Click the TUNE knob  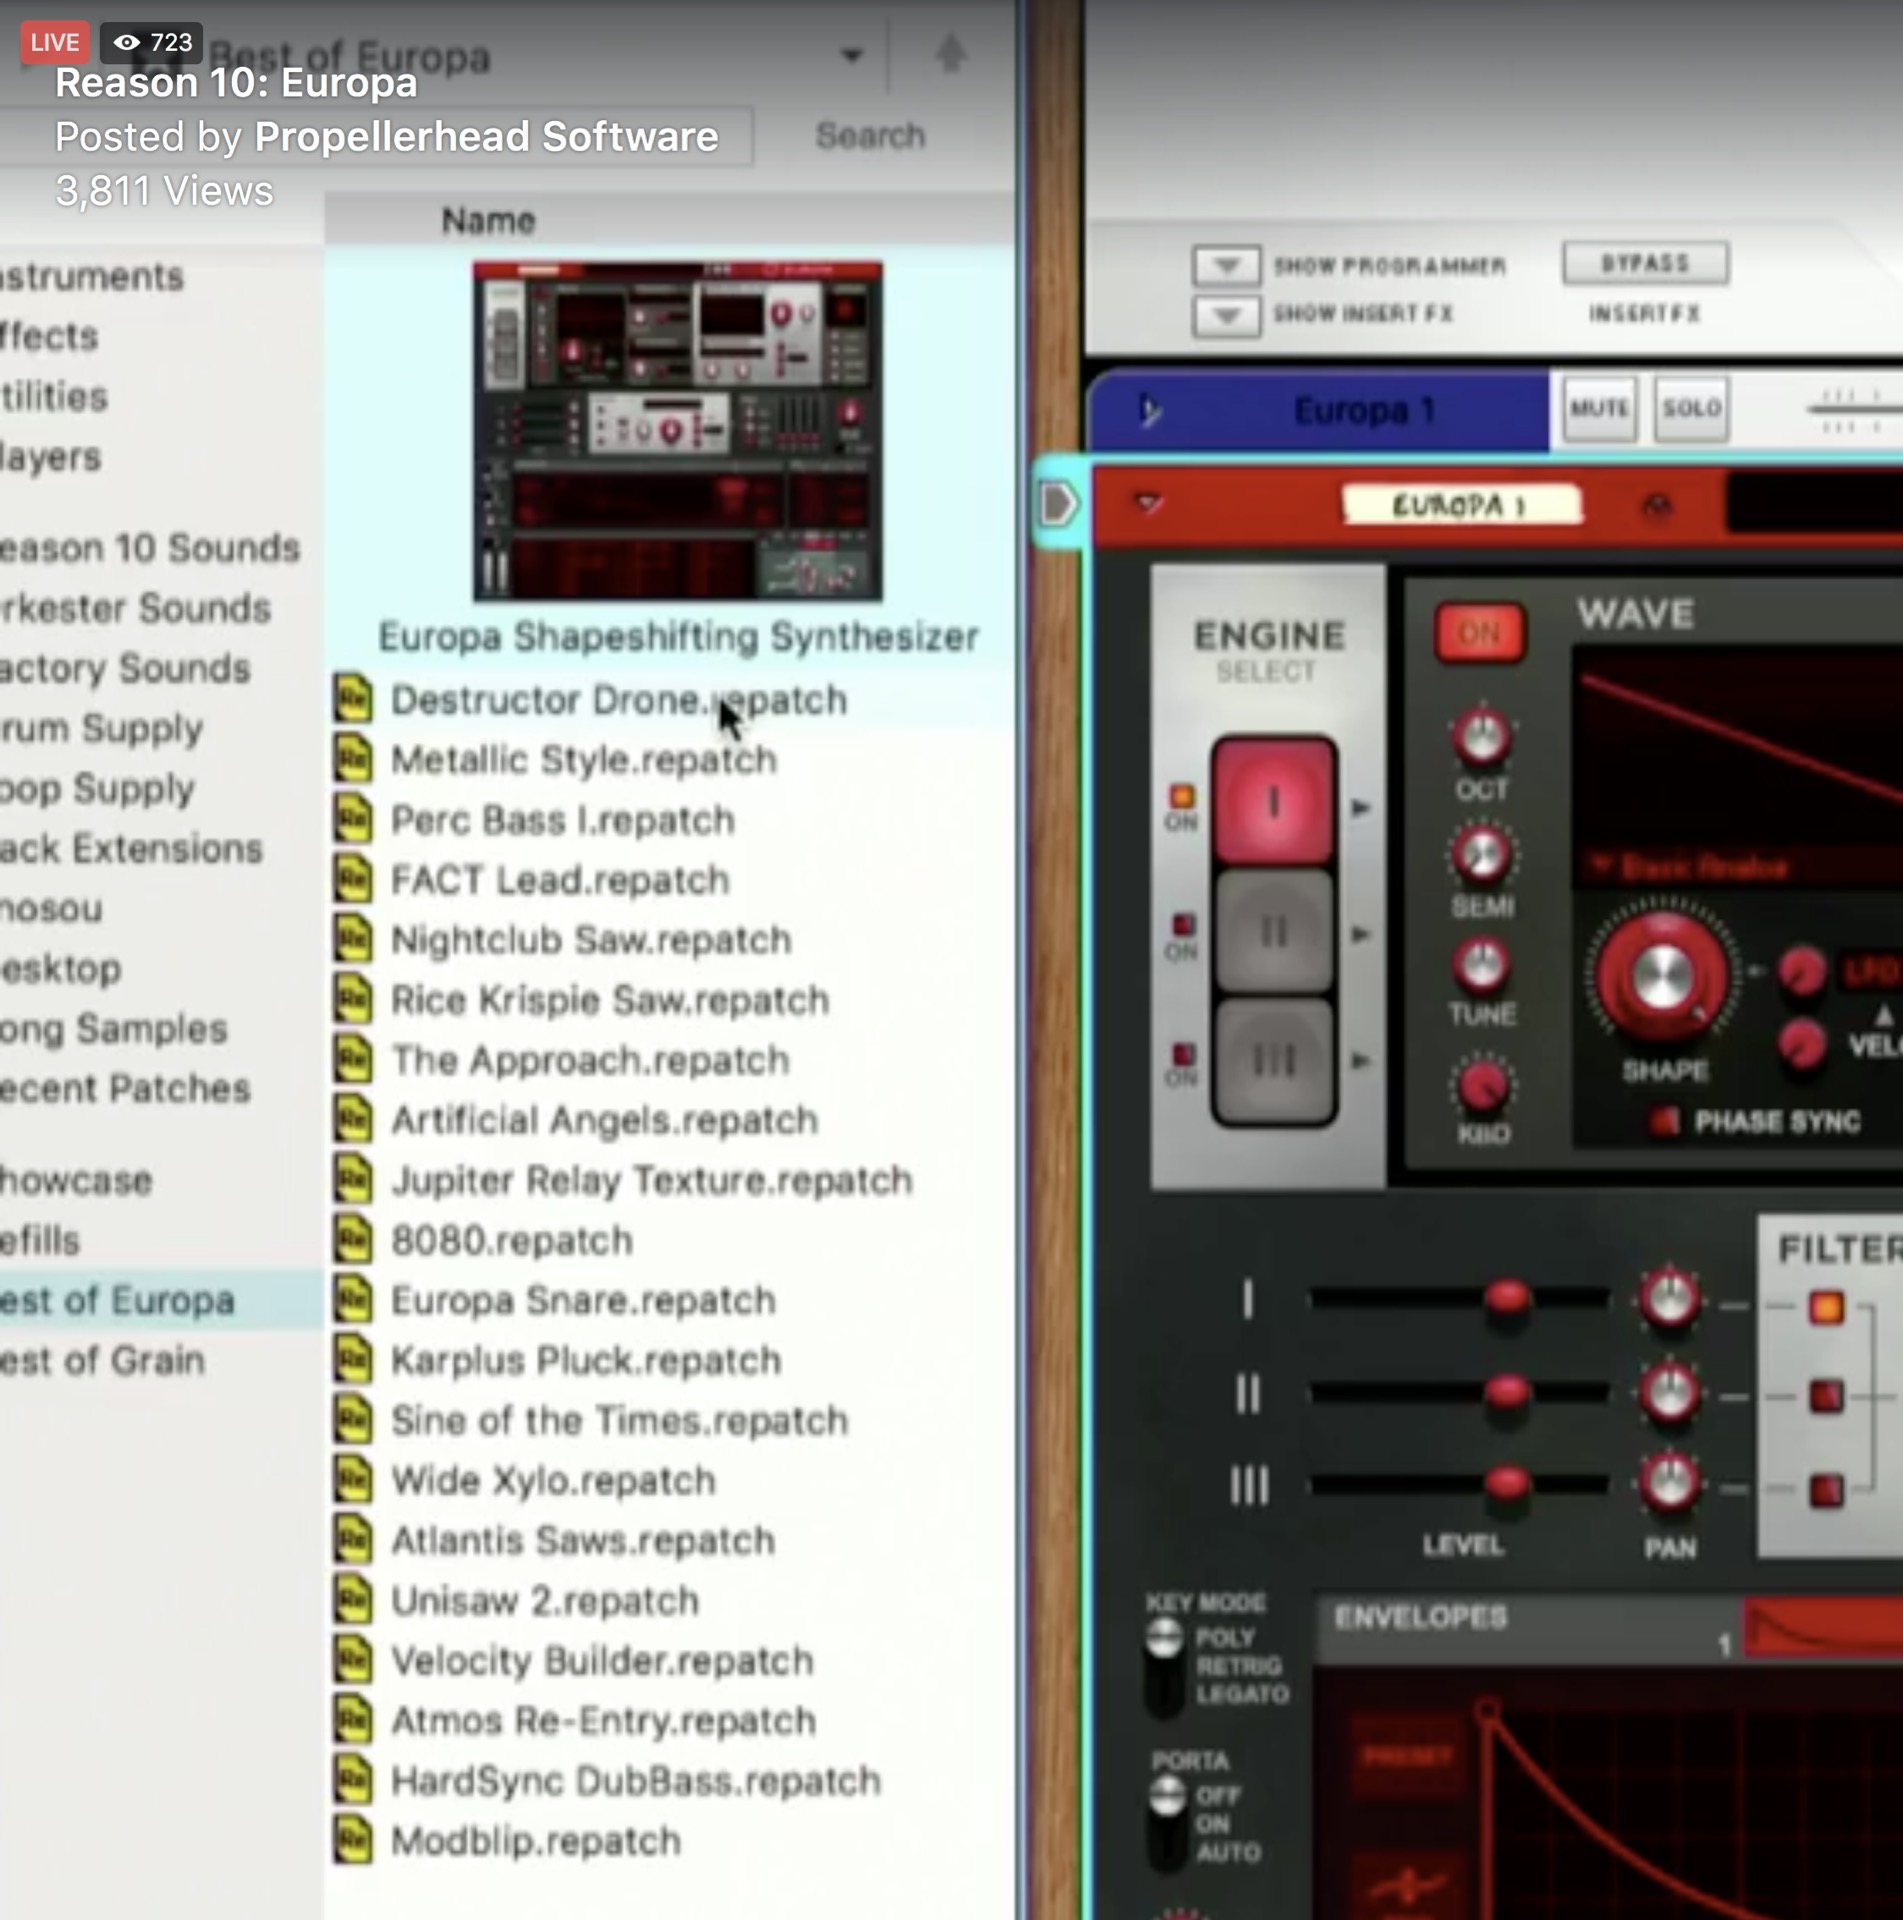click(1481, 965)
